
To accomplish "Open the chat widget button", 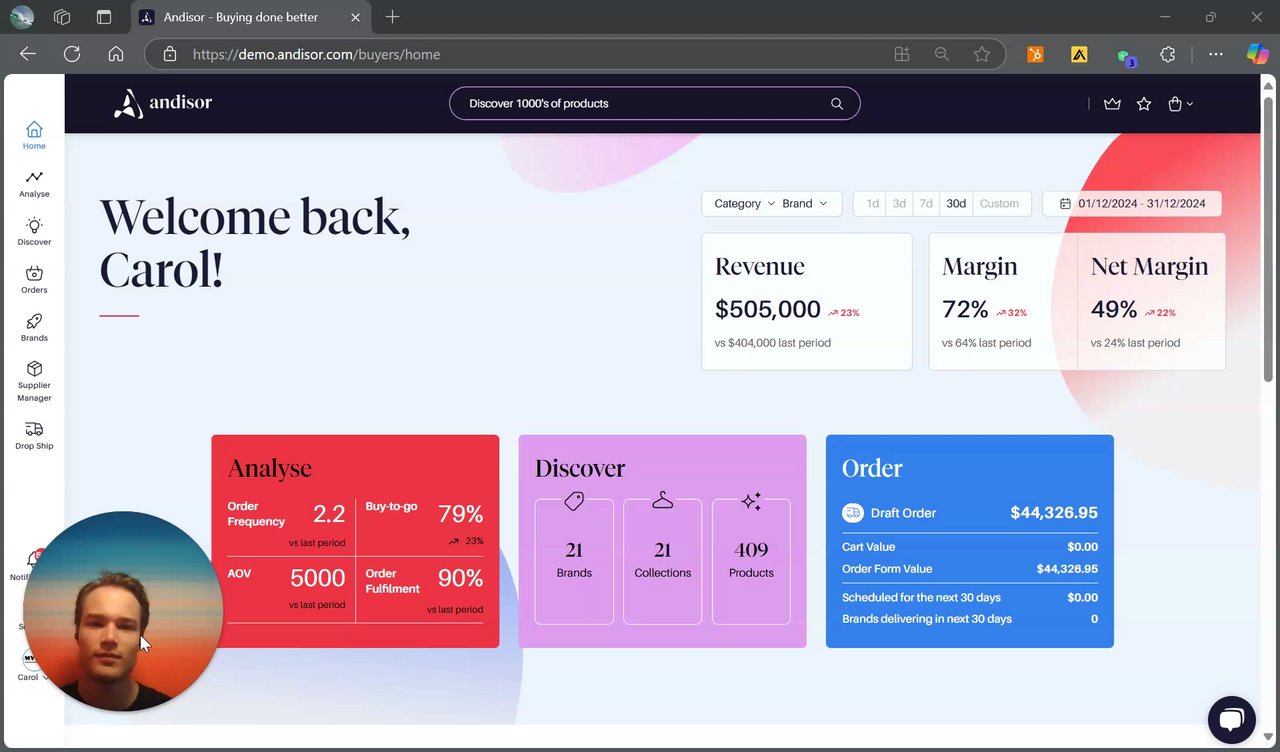I will (x=1231, y=720).
